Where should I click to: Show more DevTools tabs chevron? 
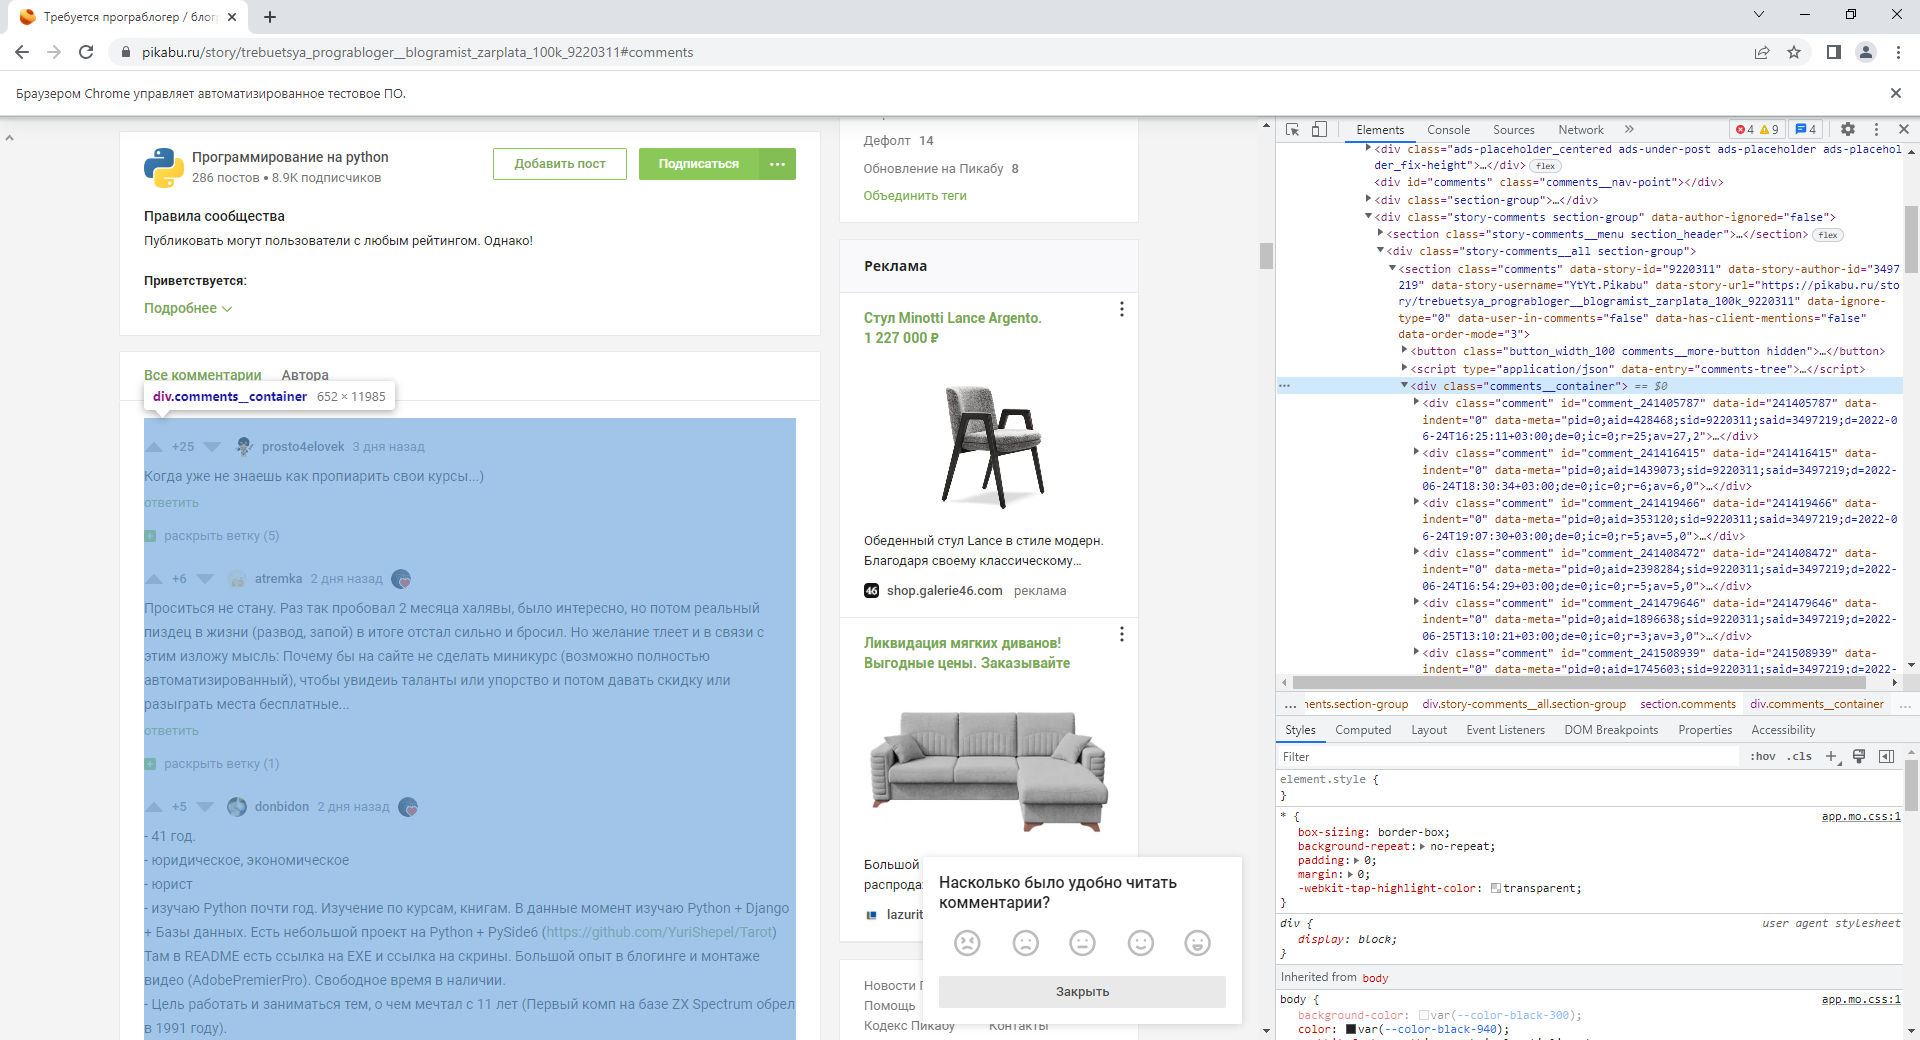click(1629, 129)
